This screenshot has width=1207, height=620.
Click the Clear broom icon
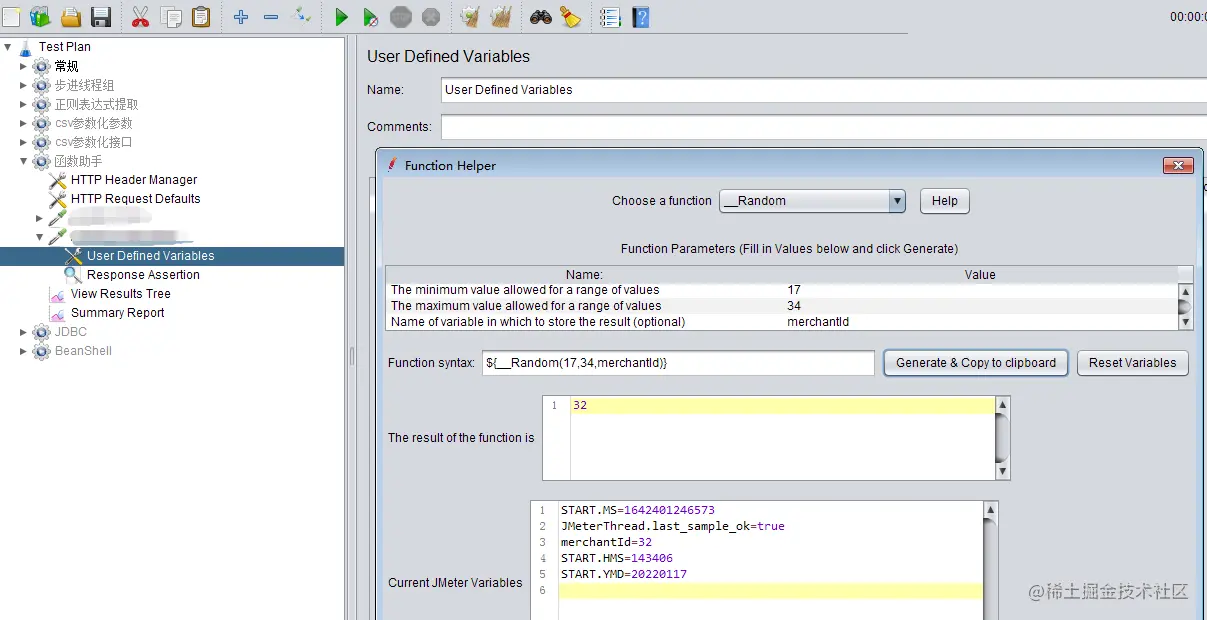(x=469, y=16)
